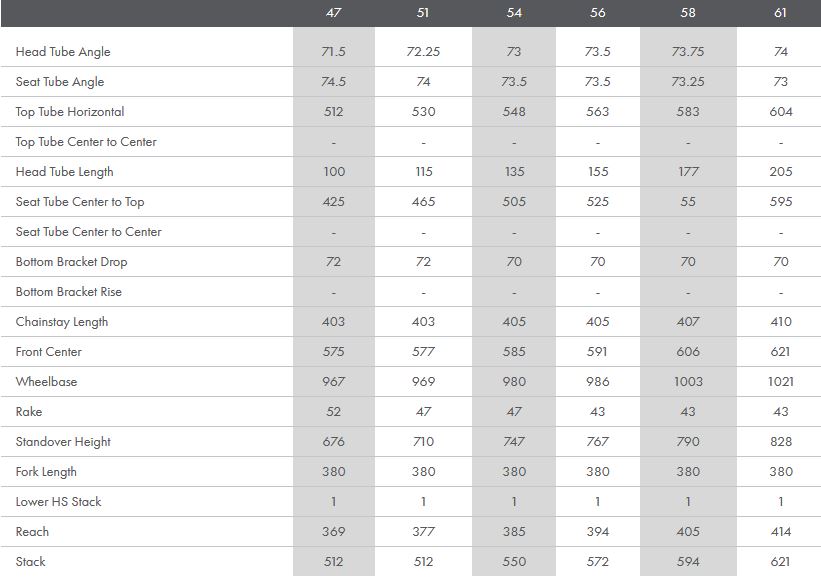Click the Head Tube Angle row label
This screenshot has height=578, width=821.
tap(63, 52)
